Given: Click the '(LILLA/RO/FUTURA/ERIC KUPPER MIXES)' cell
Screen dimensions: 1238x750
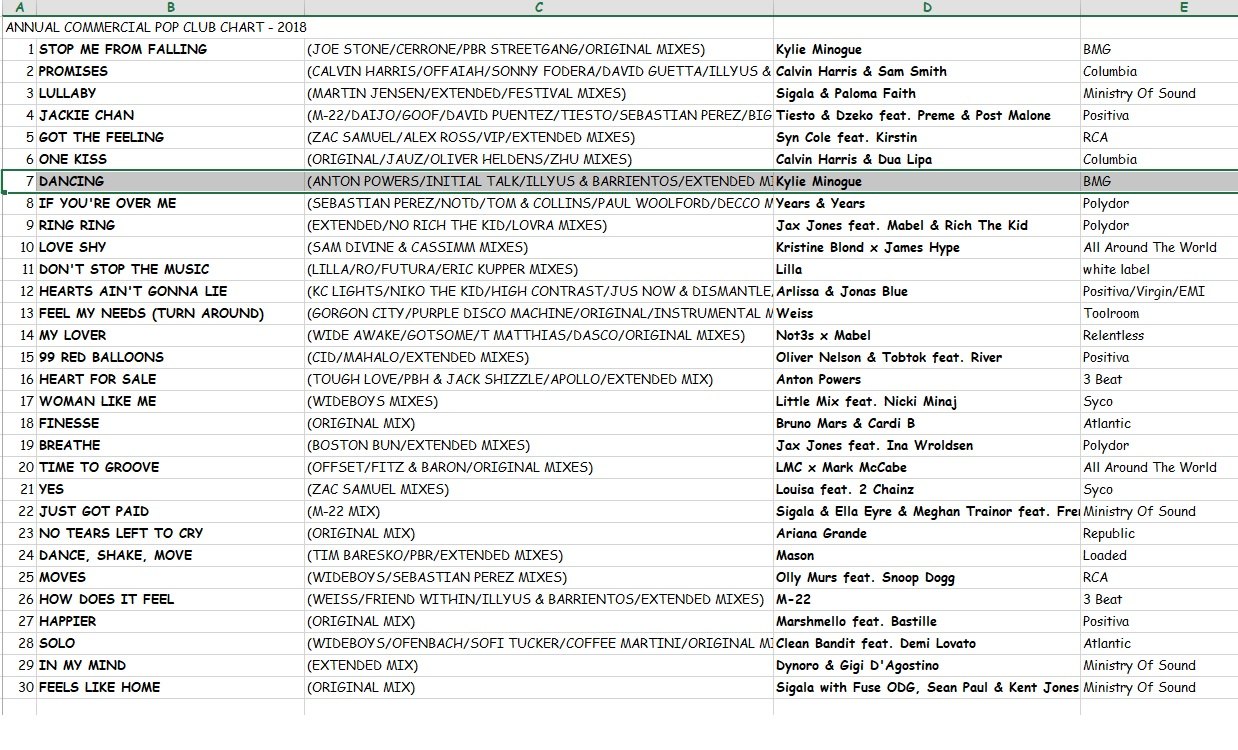Looking at the screenshot, I should tap(539, 269).
